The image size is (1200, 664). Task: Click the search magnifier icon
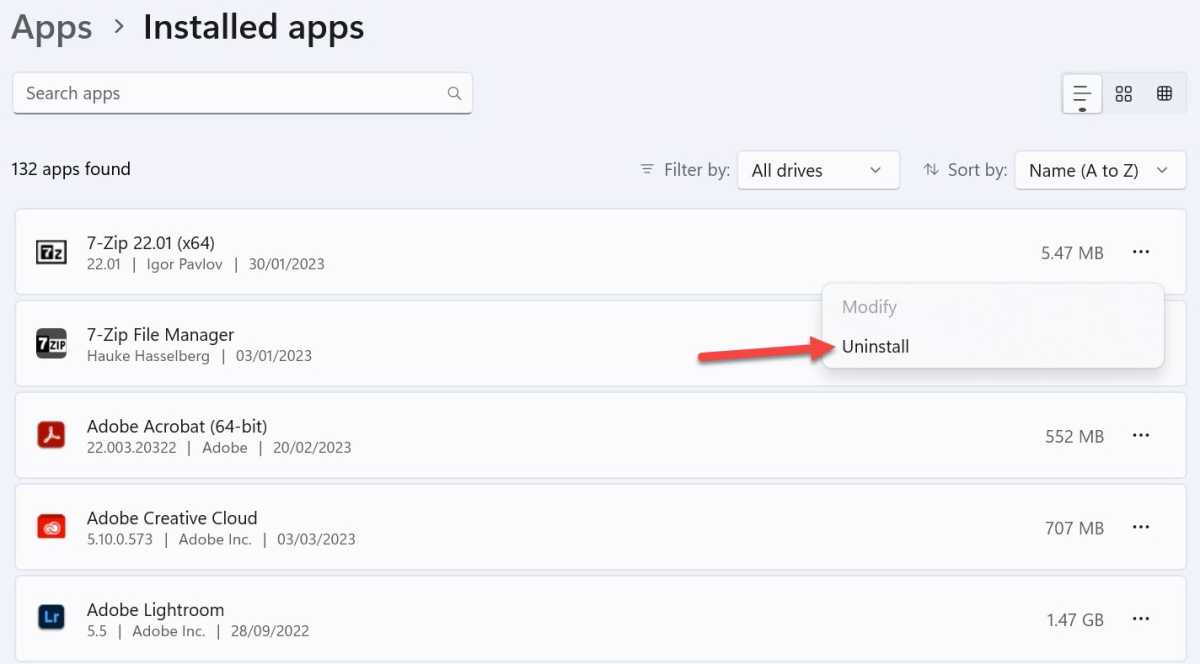(x=454, y=93)
